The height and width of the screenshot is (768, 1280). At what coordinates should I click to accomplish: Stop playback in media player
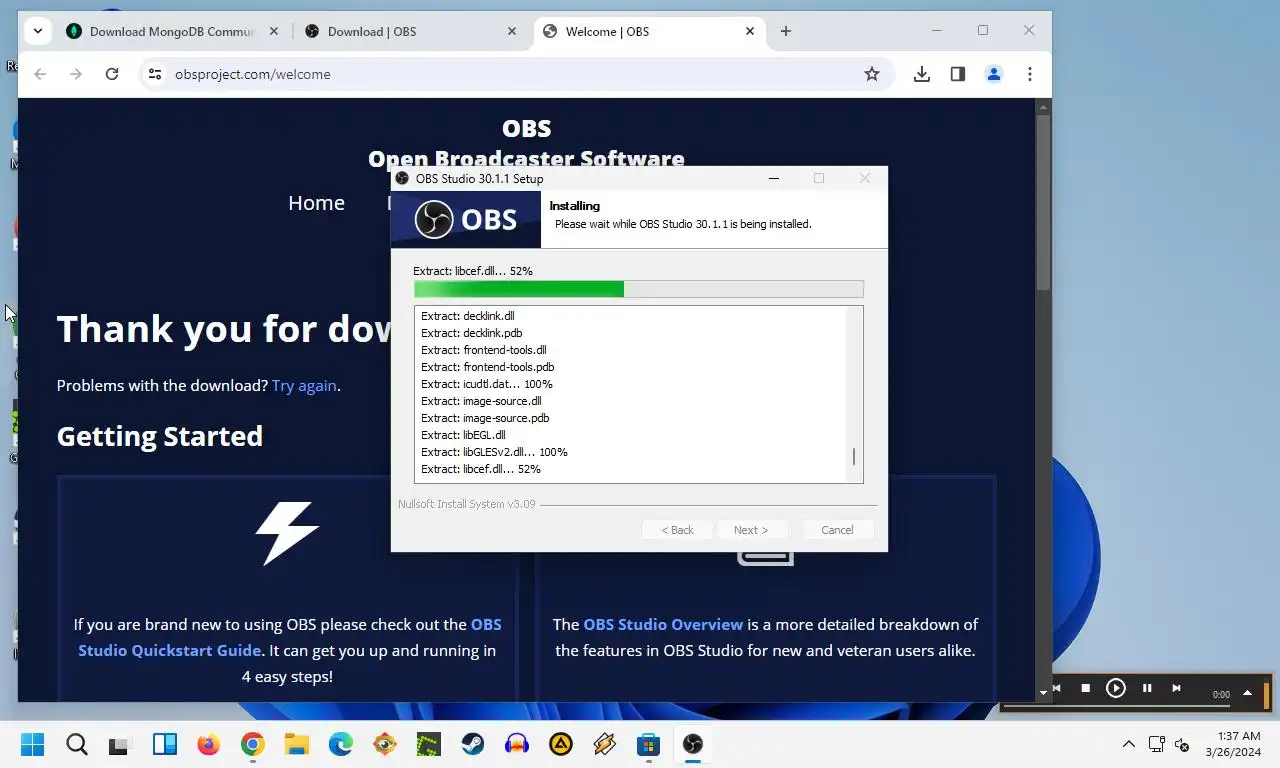1086,688
